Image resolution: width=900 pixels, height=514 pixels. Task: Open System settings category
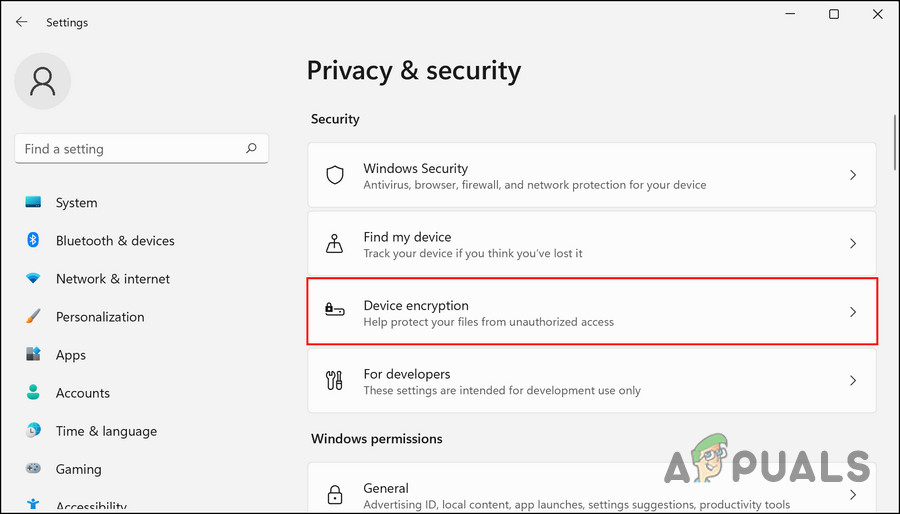76,203
